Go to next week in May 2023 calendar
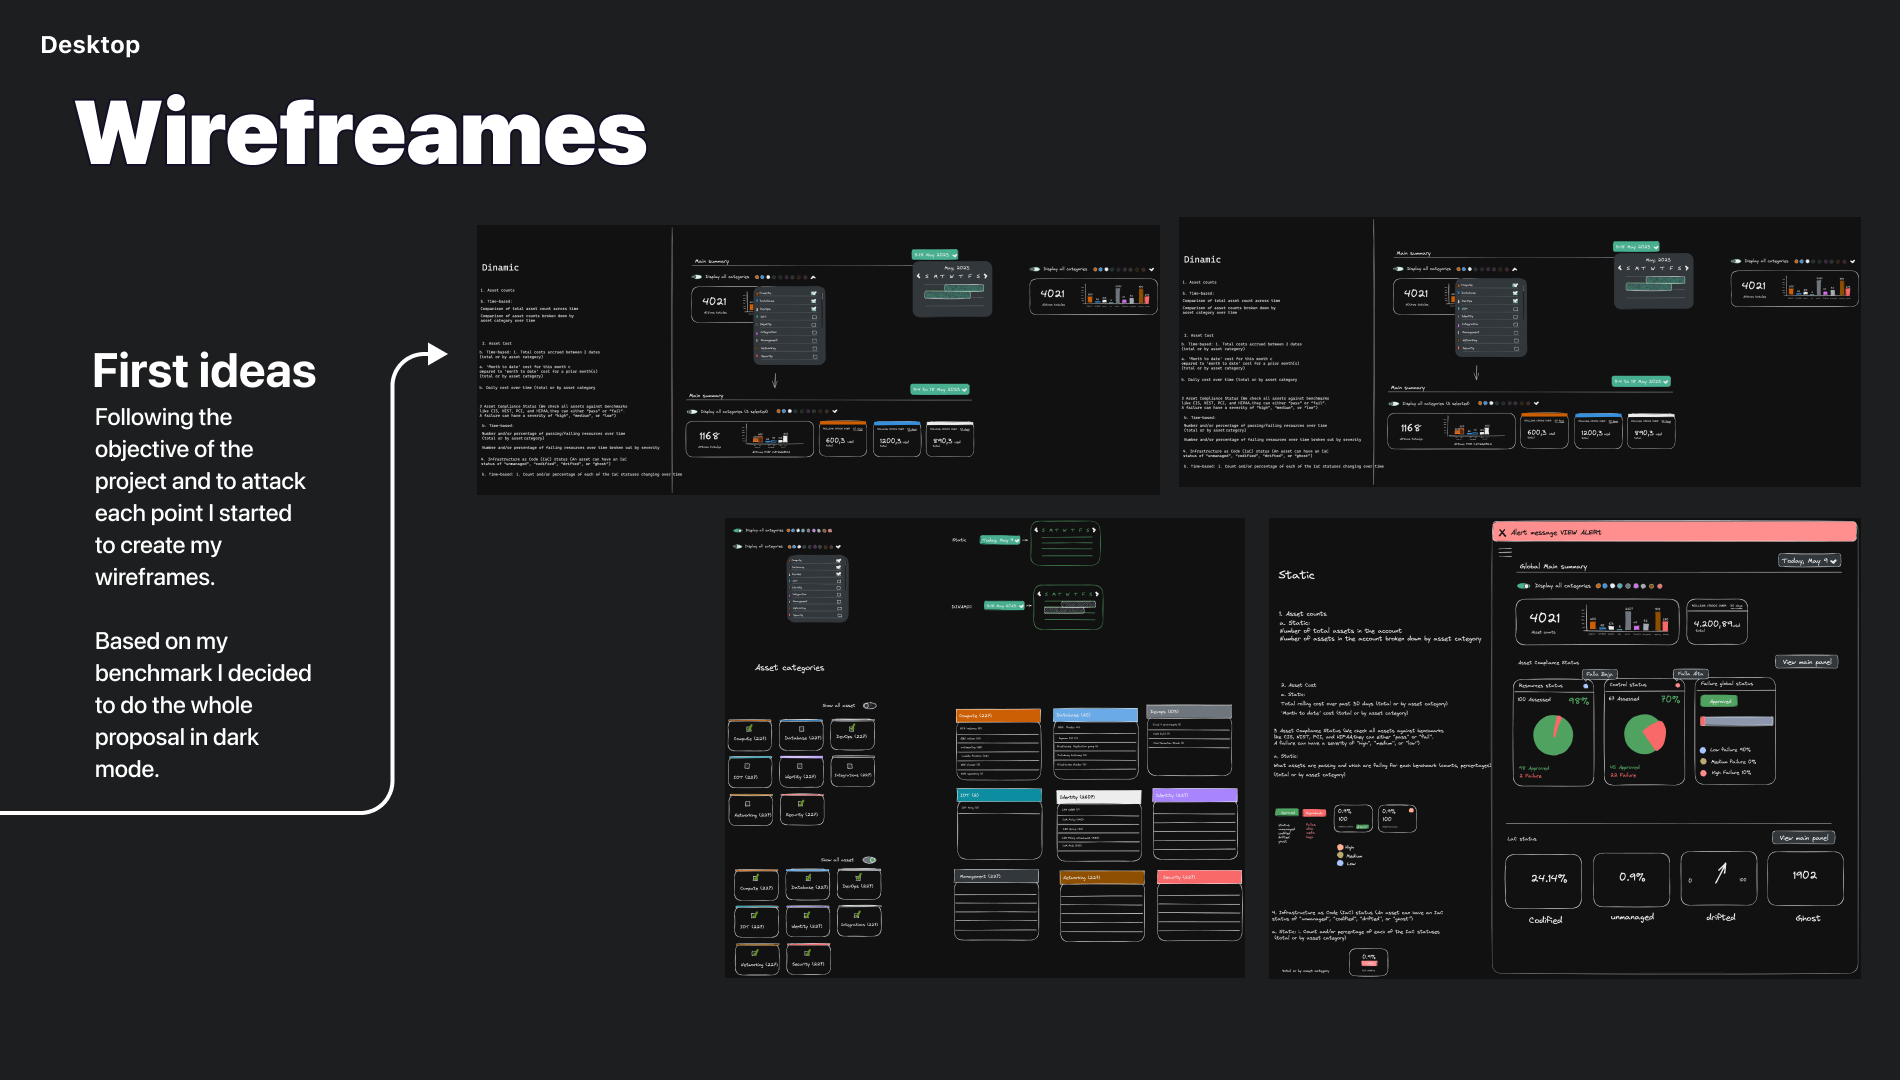The height and width of the screenshot is (1080, 1900). point(987,276)
